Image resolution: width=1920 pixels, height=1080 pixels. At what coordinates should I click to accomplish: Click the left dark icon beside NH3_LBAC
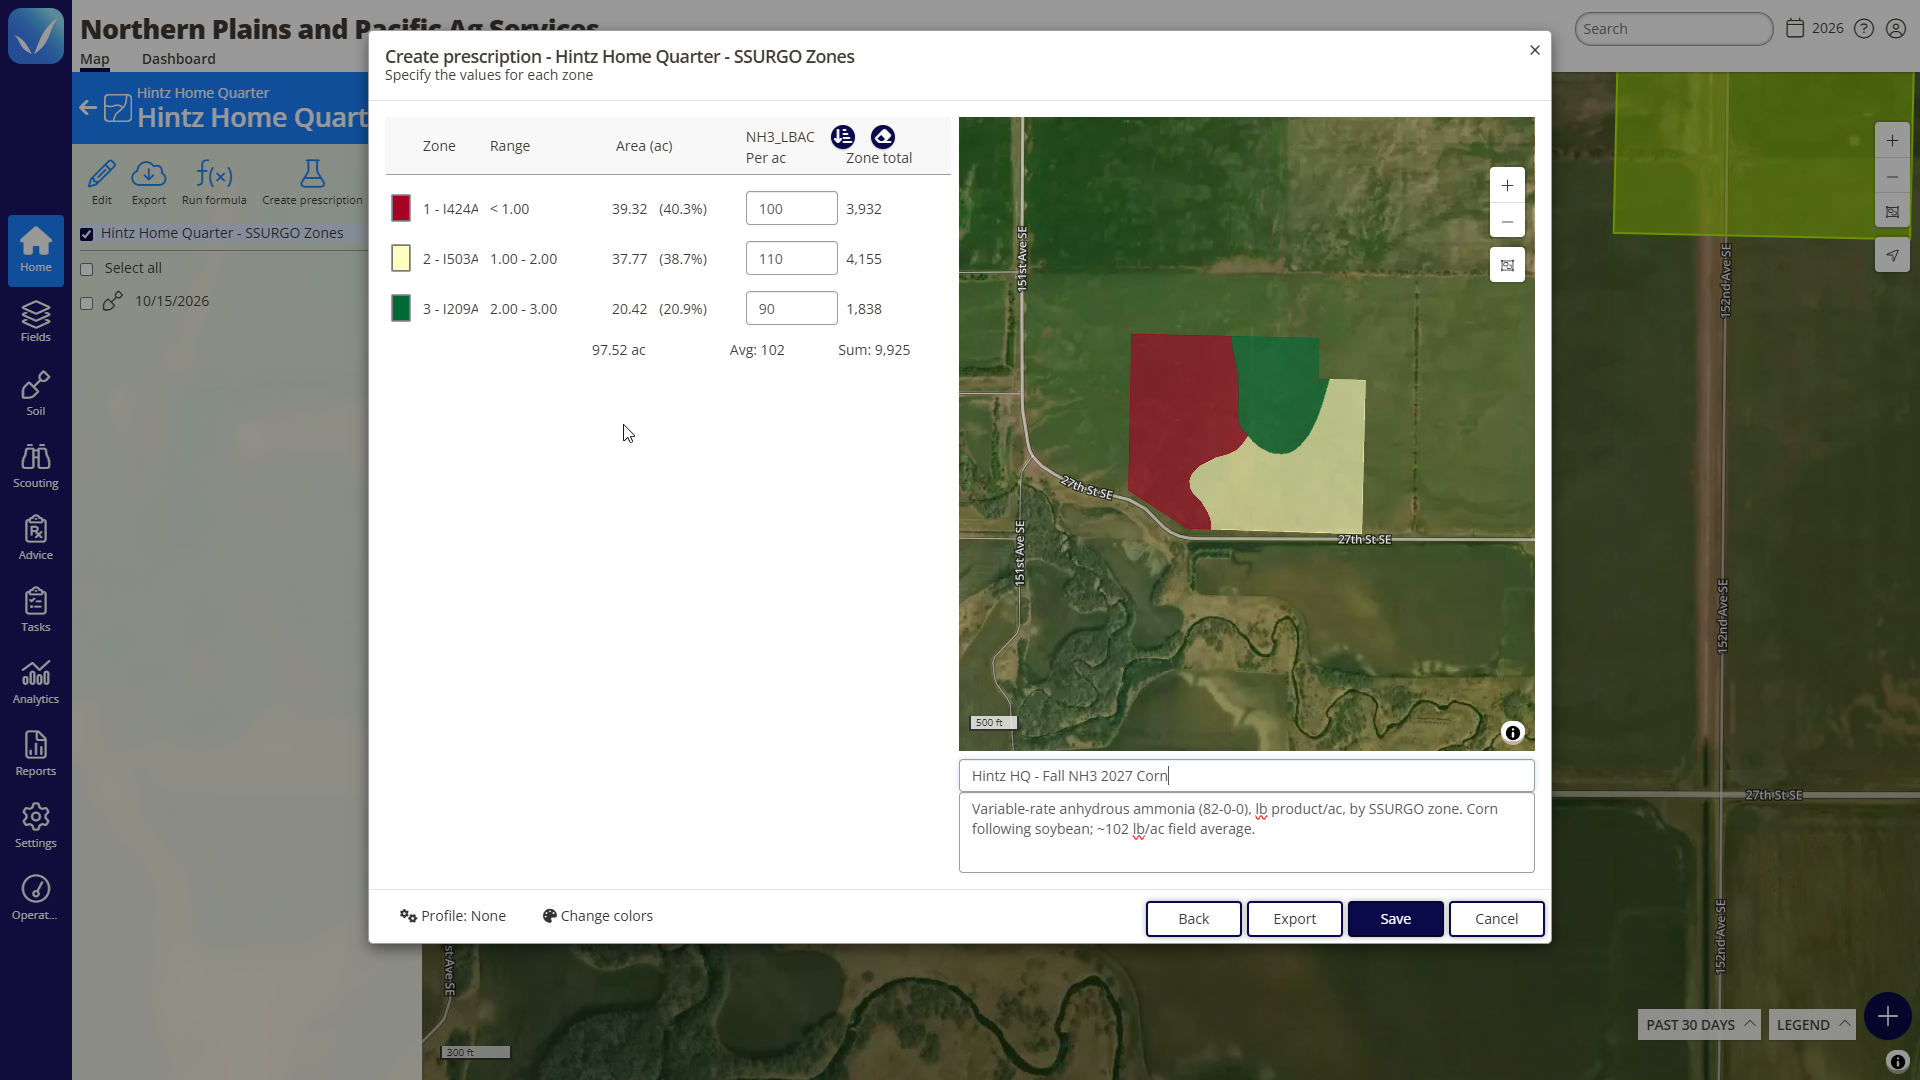tap(843, 137)
